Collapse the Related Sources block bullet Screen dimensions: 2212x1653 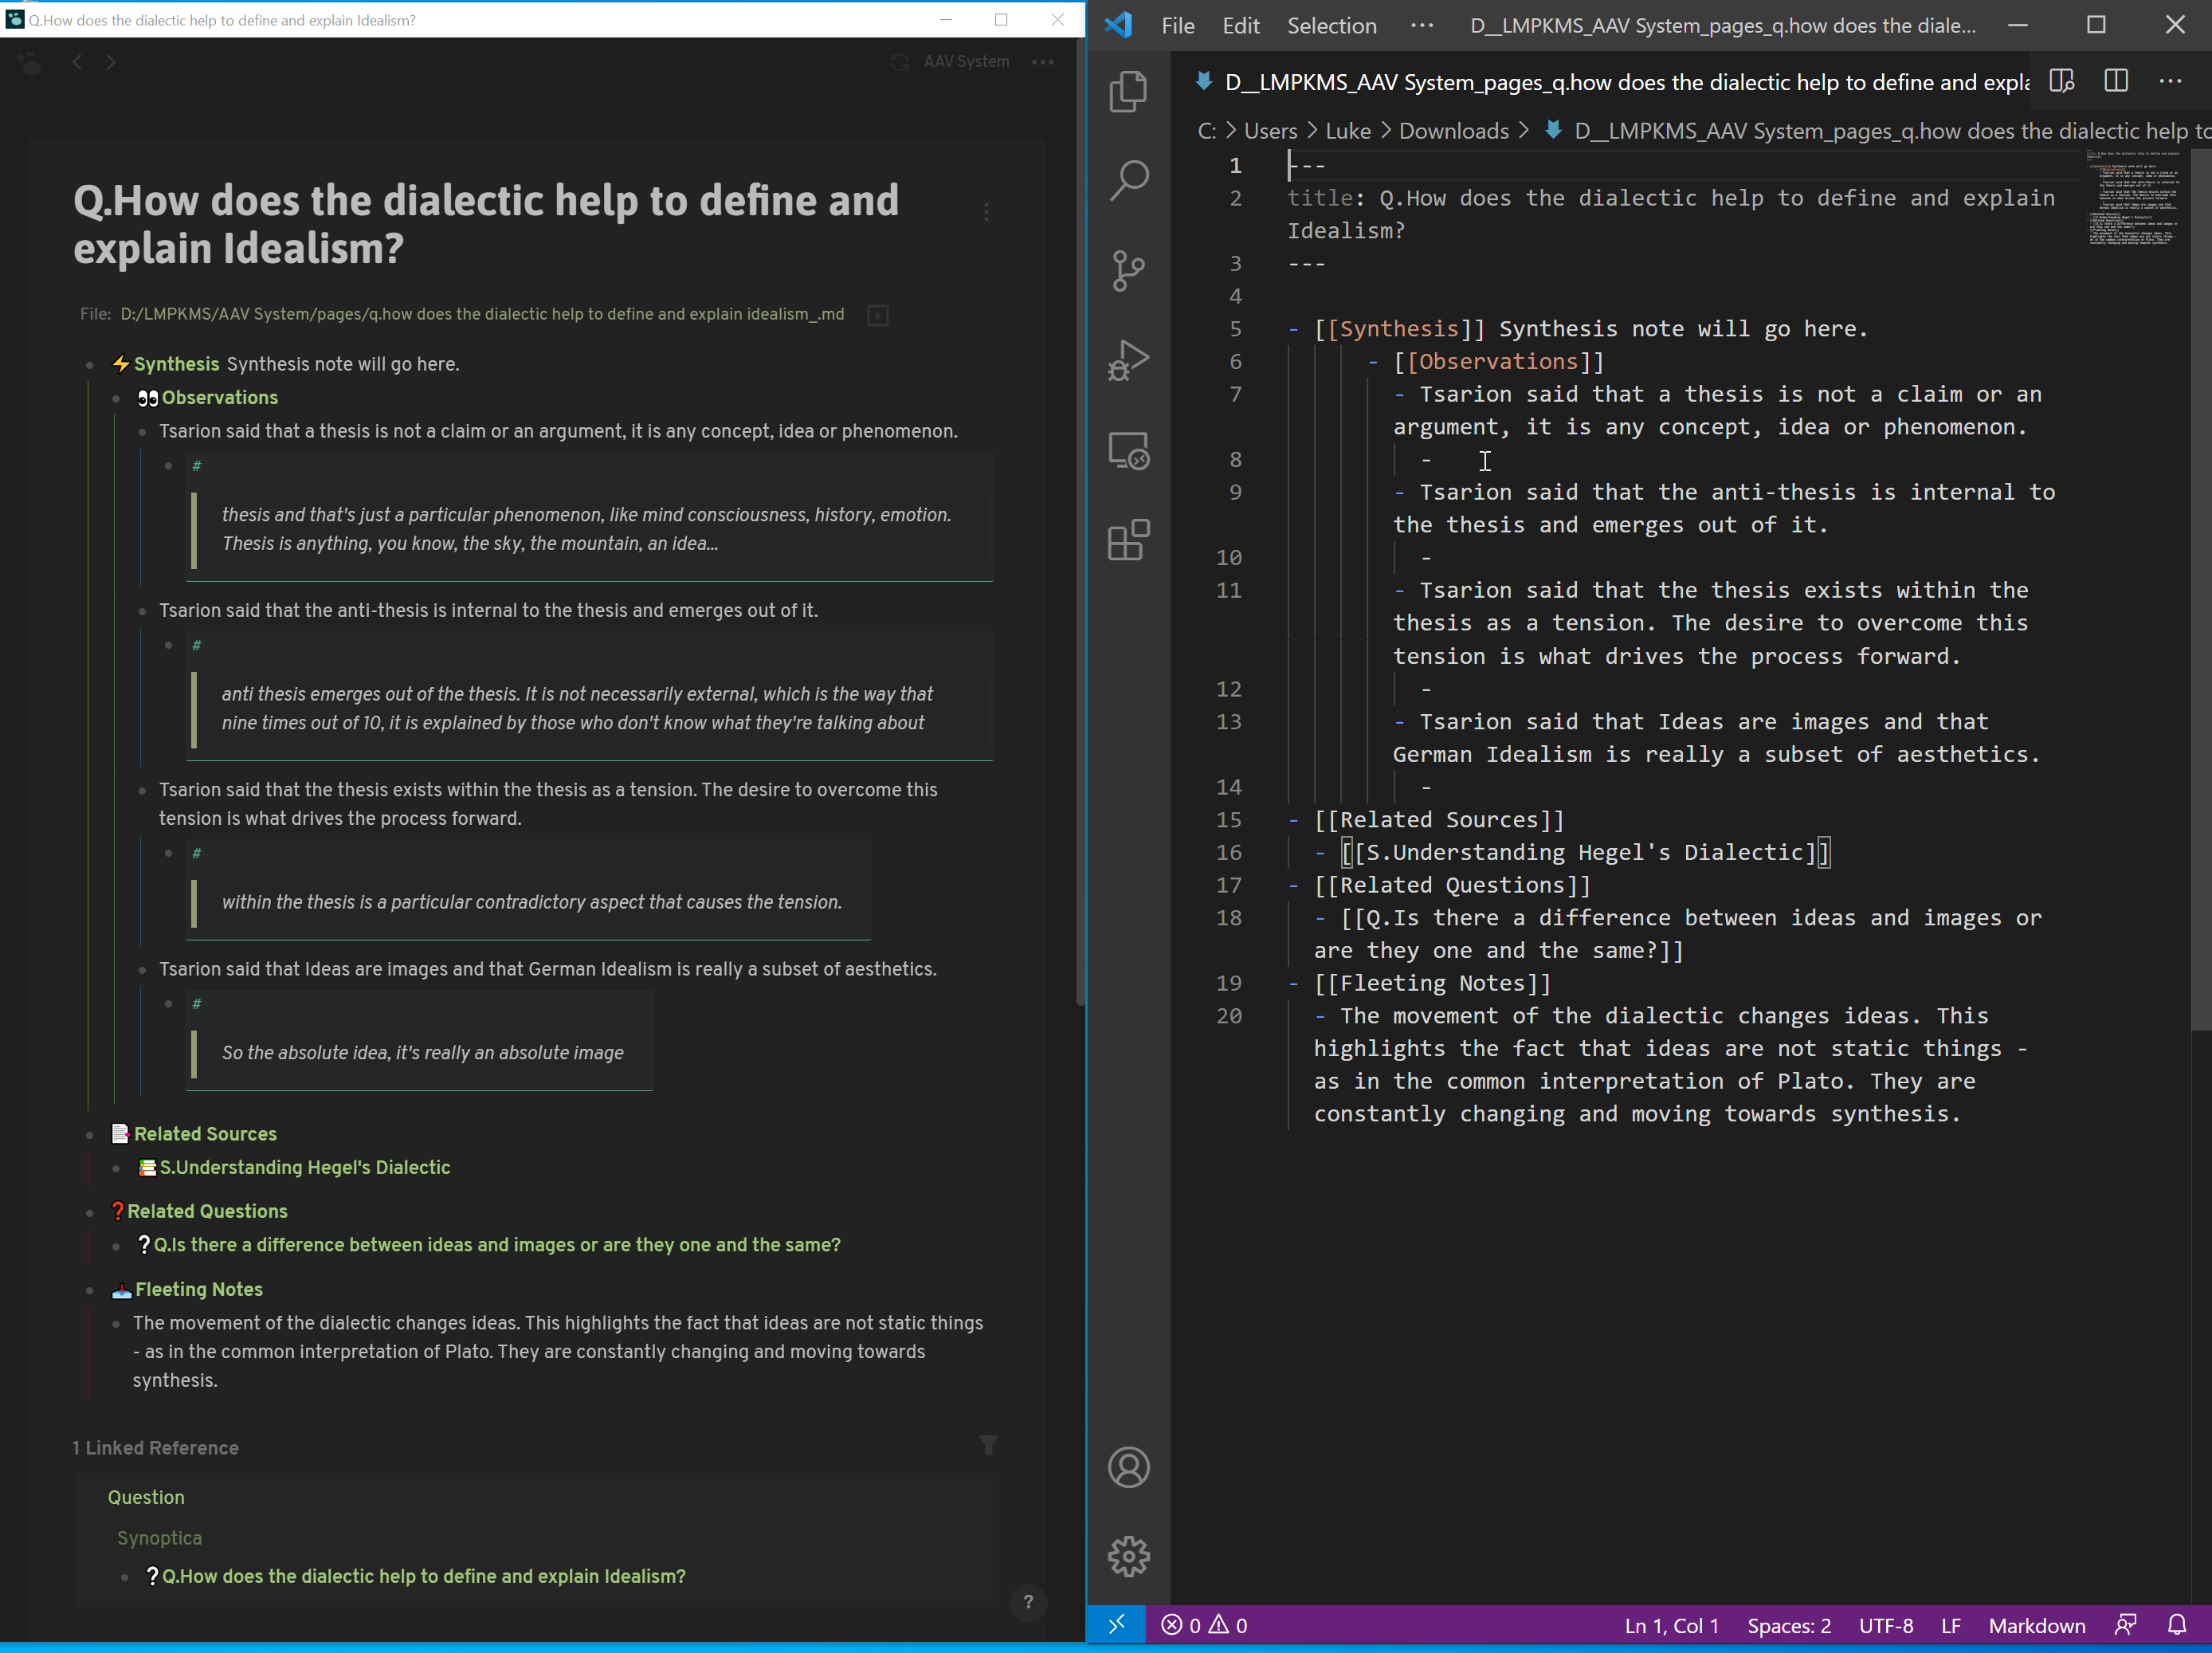click(89, 1134)
